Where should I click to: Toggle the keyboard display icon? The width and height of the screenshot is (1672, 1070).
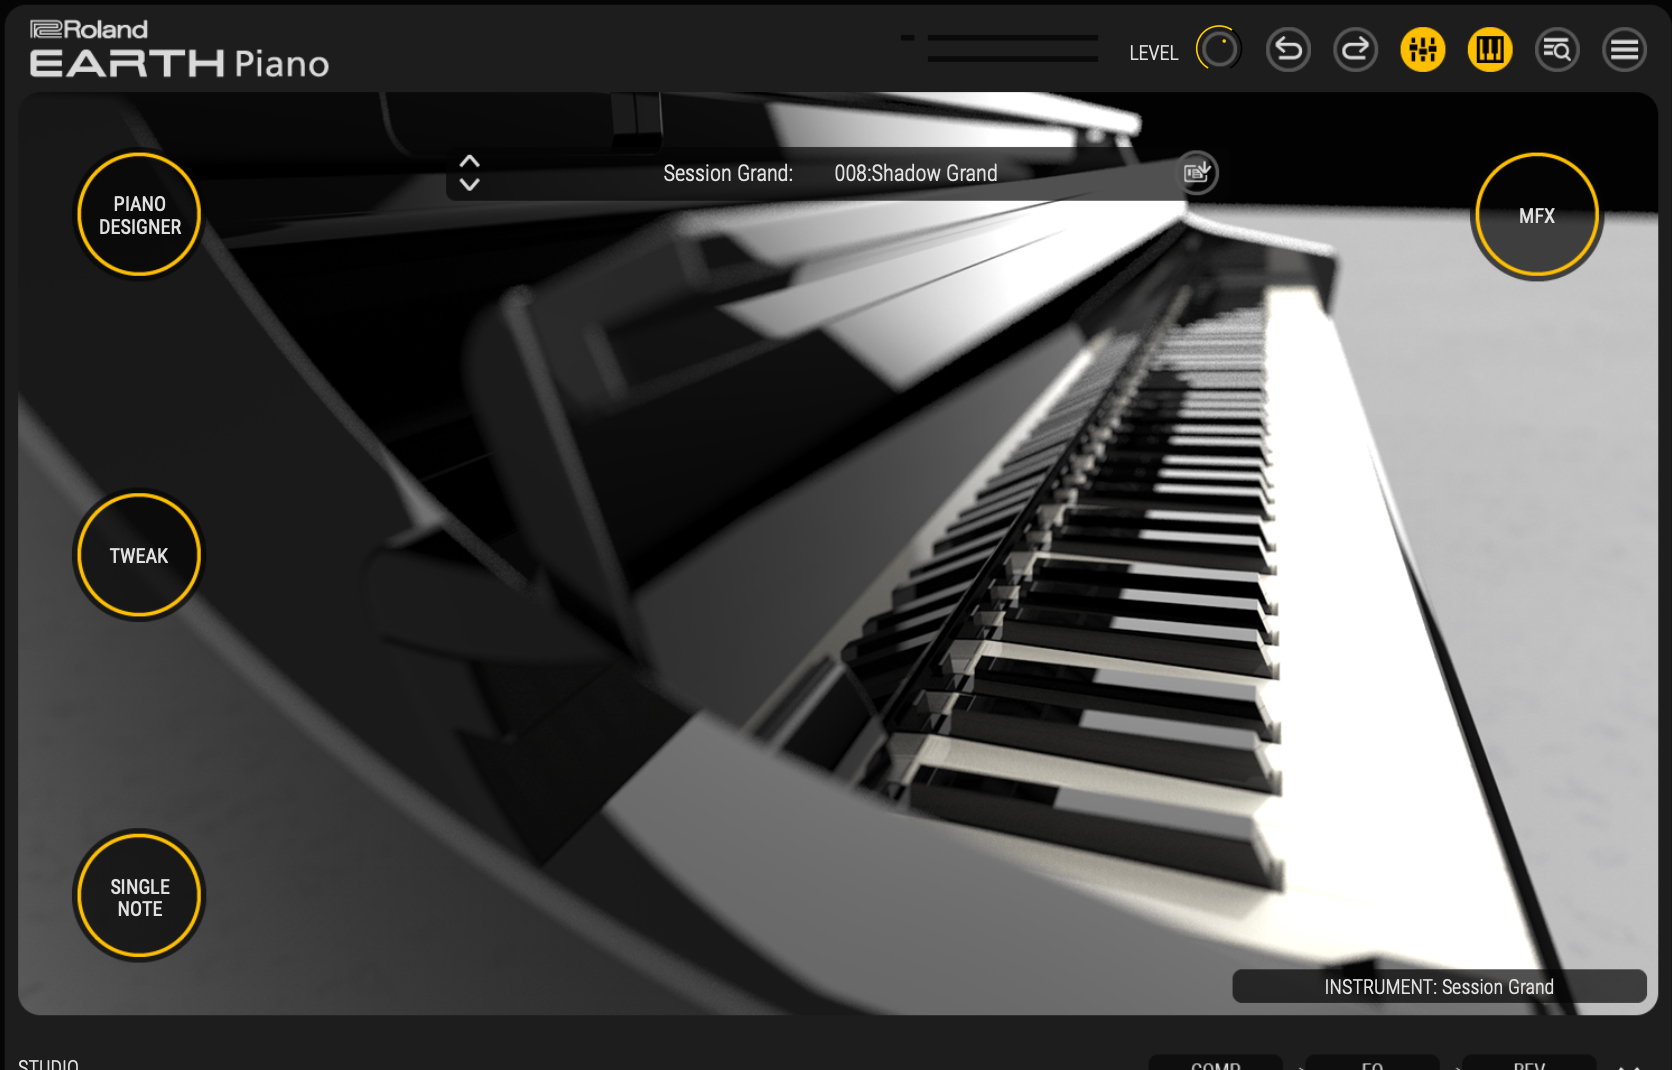coord(1490,49)
